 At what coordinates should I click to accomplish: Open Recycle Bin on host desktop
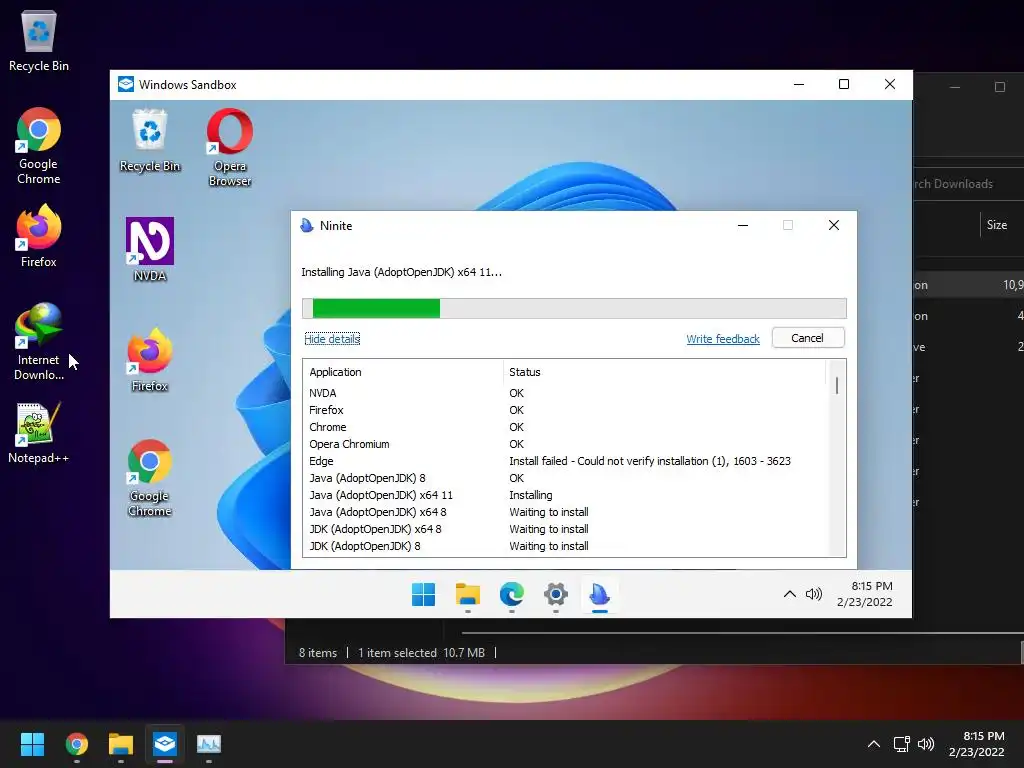tap(39, 40)
